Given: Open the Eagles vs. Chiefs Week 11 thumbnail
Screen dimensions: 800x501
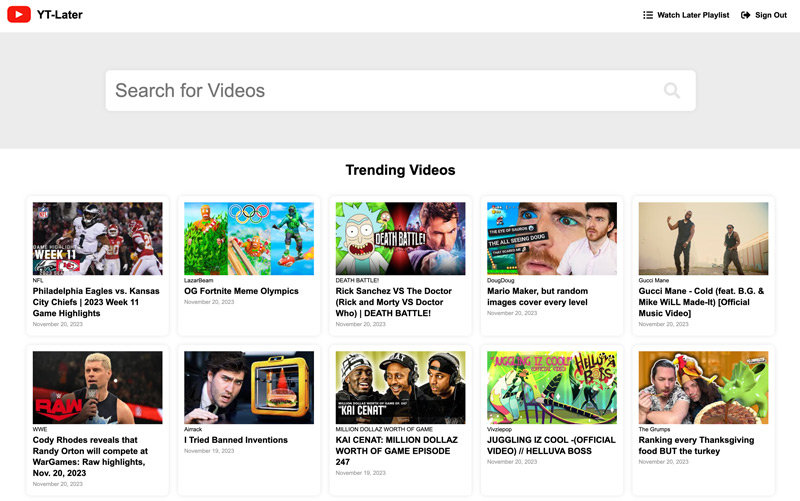Looking at the screenshot, I should (x=97, y=239).
